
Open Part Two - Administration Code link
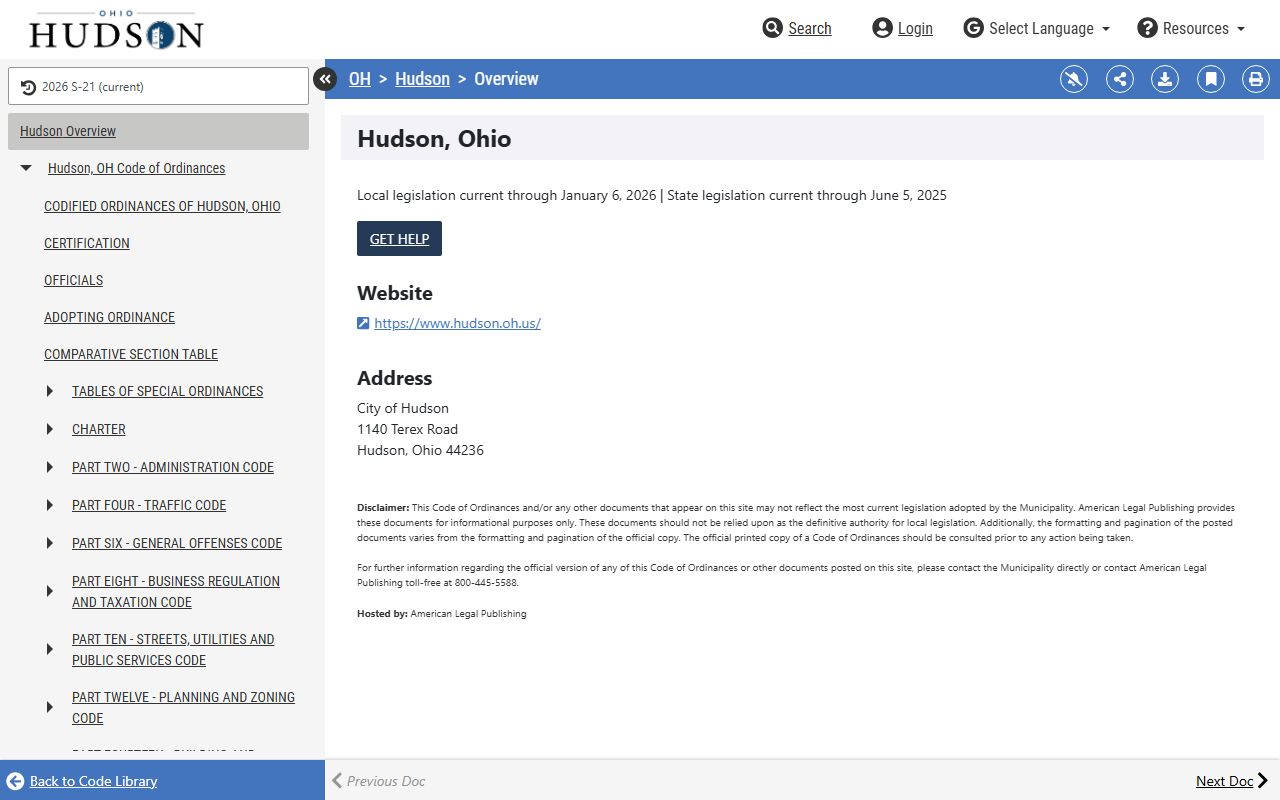(173, 467)
